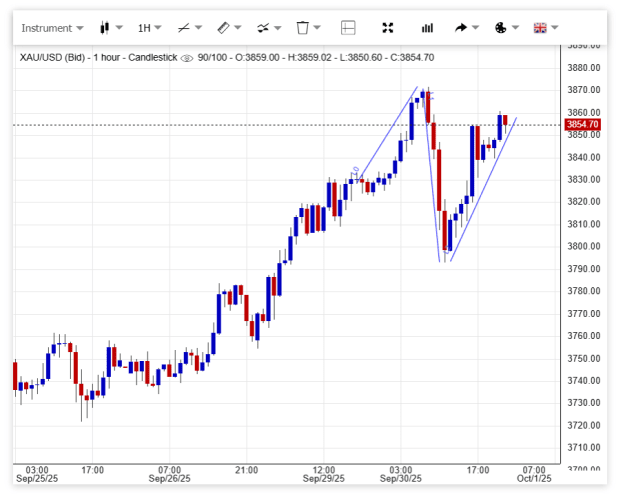Image resolution: width=625 pixels, height=494 pixels.
Task: Click the trash delete drawings icon
Action: tap(303, 28)
